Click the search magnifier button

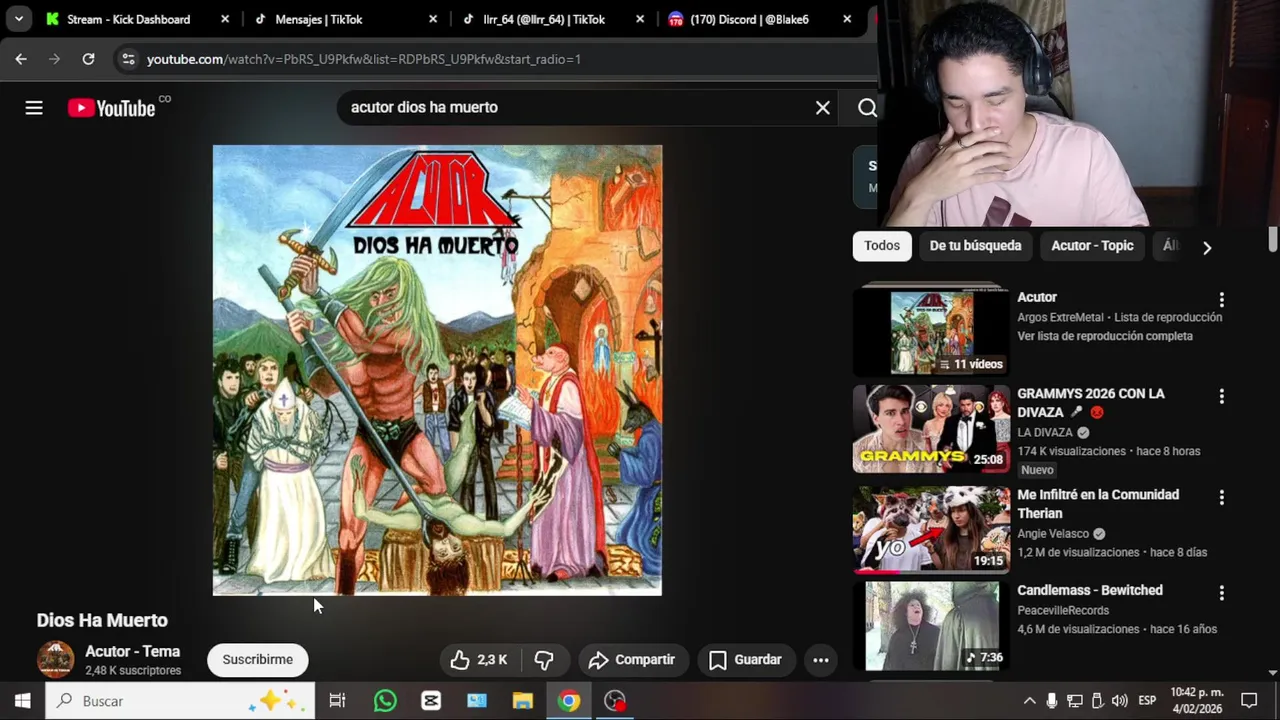867,108
